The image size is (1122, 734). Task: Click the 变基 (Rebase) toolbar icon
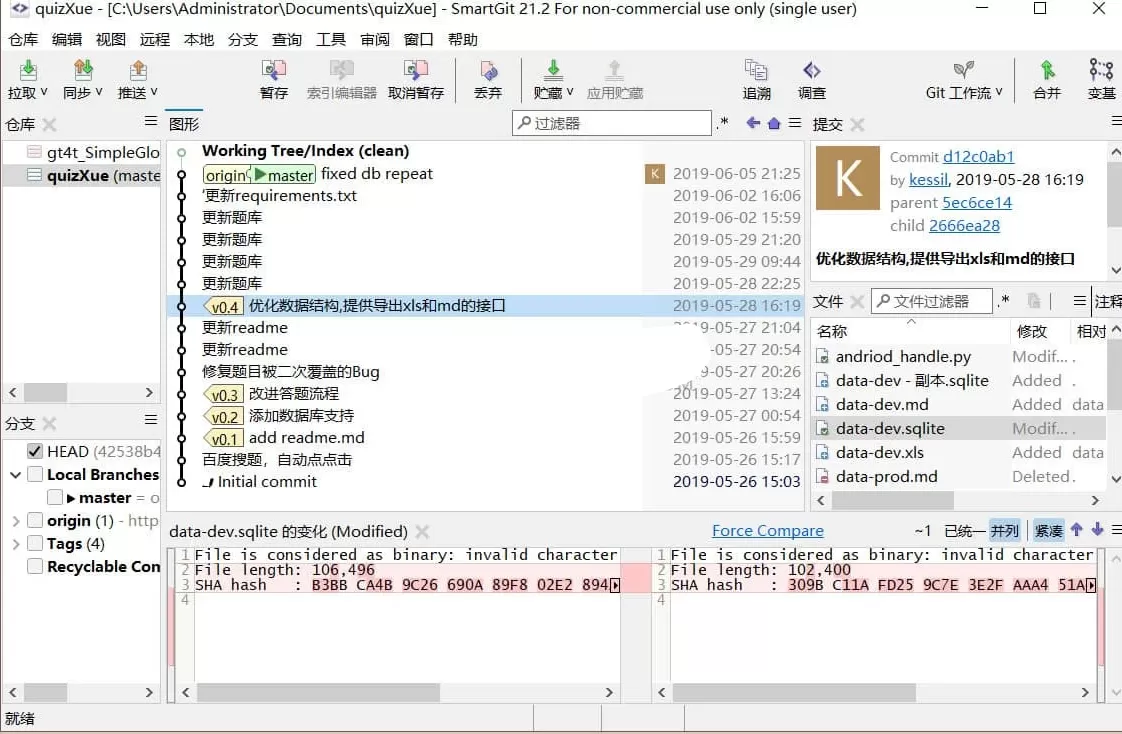pyautogui.click(x=1100, y=80)
